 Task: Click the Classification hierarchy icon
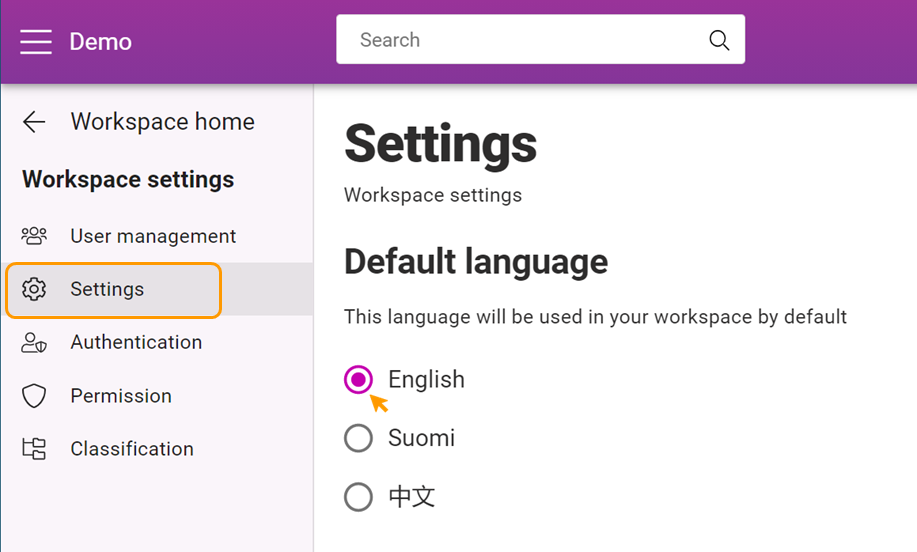34,448
